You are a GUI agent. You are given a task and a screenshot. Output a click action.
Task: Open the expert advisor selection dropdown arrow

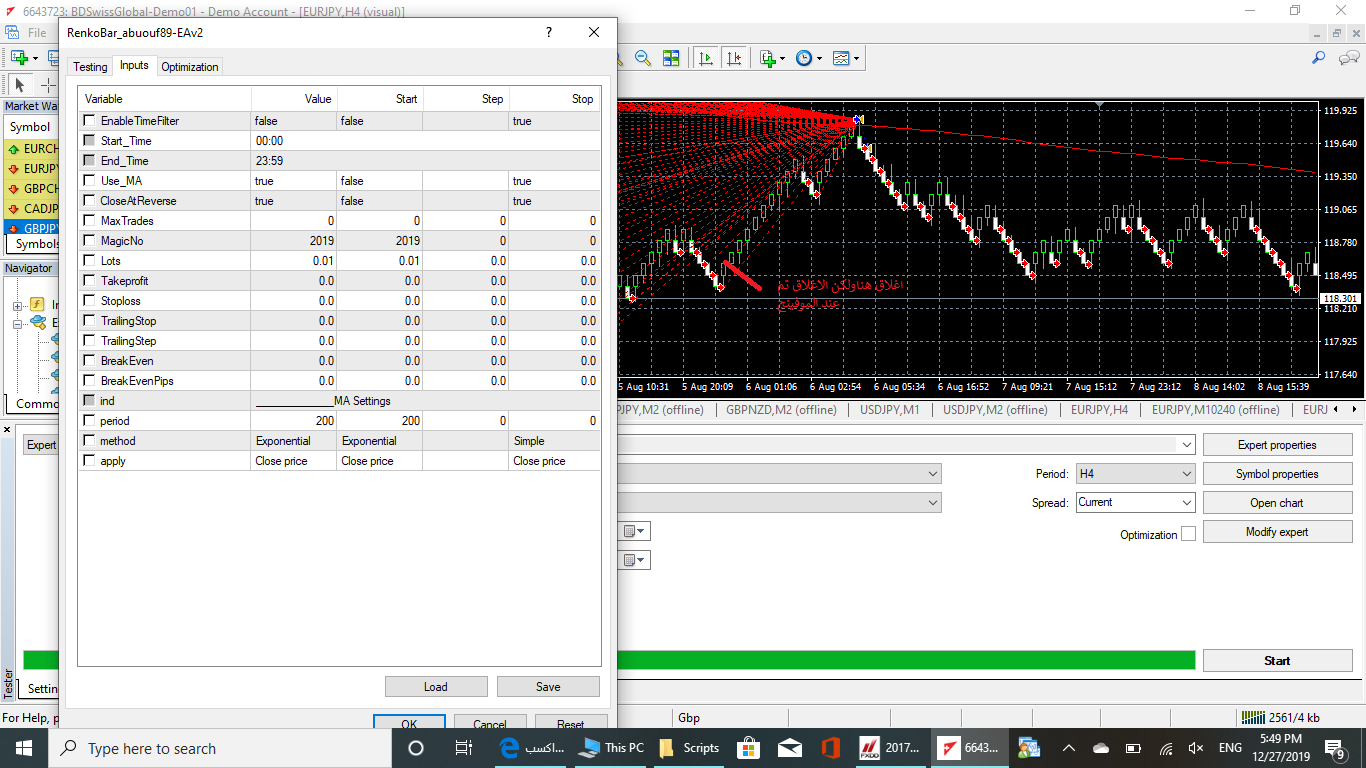coord(1186,445)
